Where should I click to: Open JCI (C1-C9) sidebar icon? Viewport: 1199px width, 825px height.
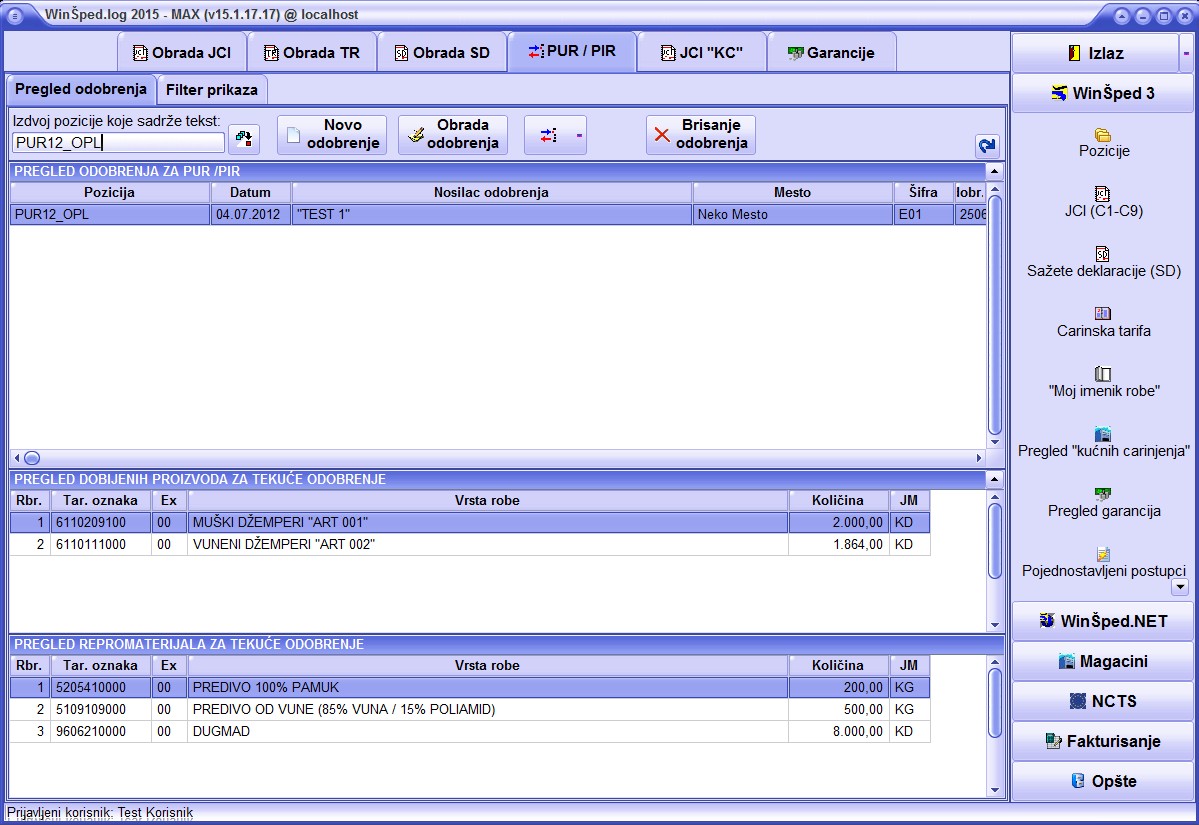1103,193
